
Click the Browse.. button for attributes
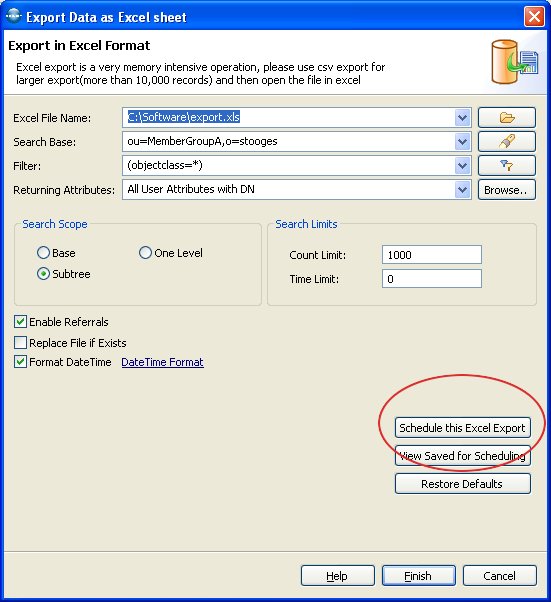coord(506,190)
